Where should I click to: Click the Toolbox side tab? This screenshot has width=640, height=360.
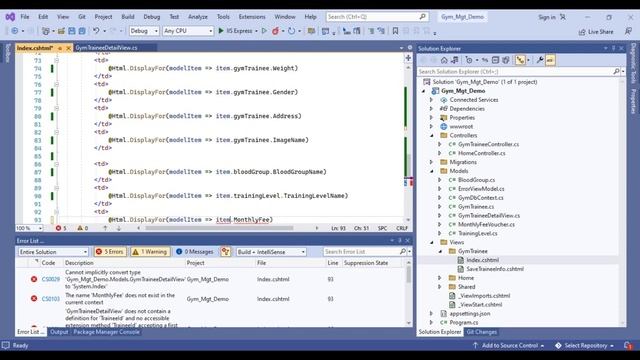[x=7, y=53]
